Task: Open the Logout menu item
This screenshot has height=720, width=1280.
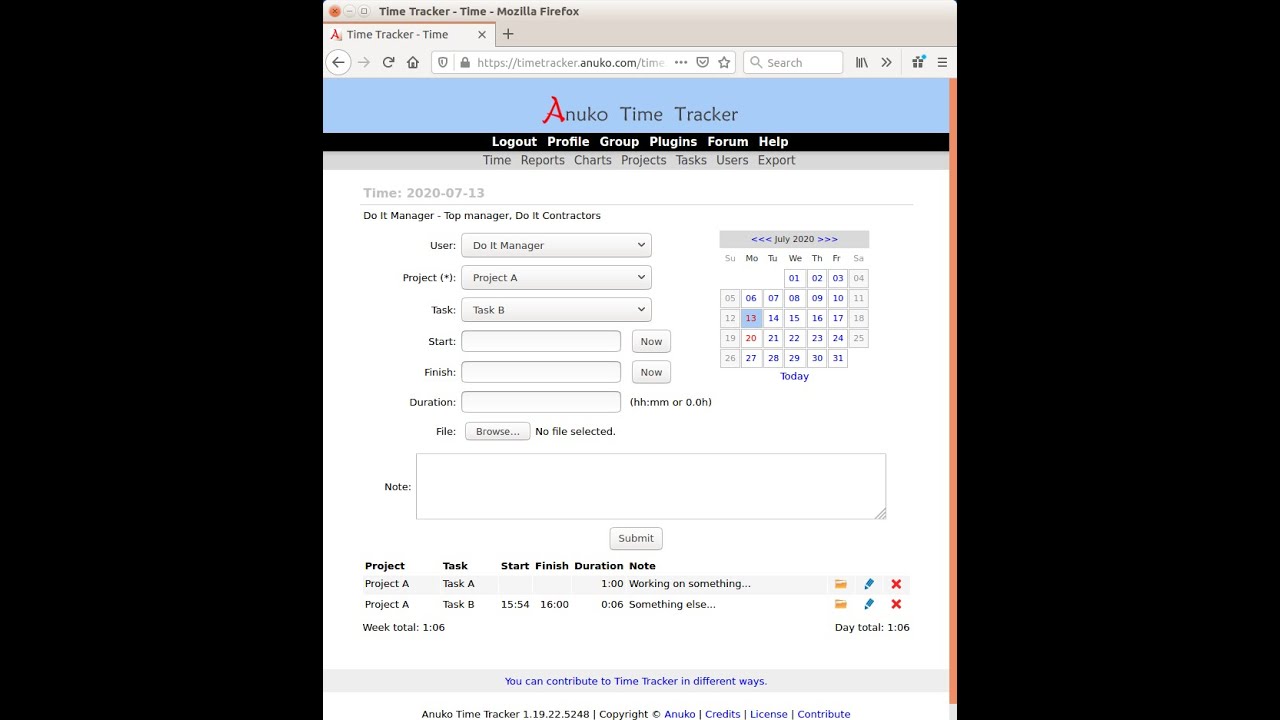Action: (x=514, y=142)
